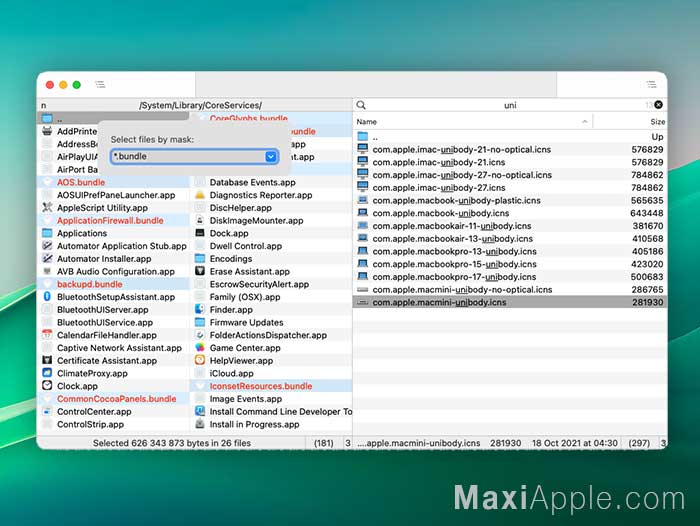Click the HelpViewer.app icon
The height and width of the screenshot is (526, 700).
(x=200, y=360)
